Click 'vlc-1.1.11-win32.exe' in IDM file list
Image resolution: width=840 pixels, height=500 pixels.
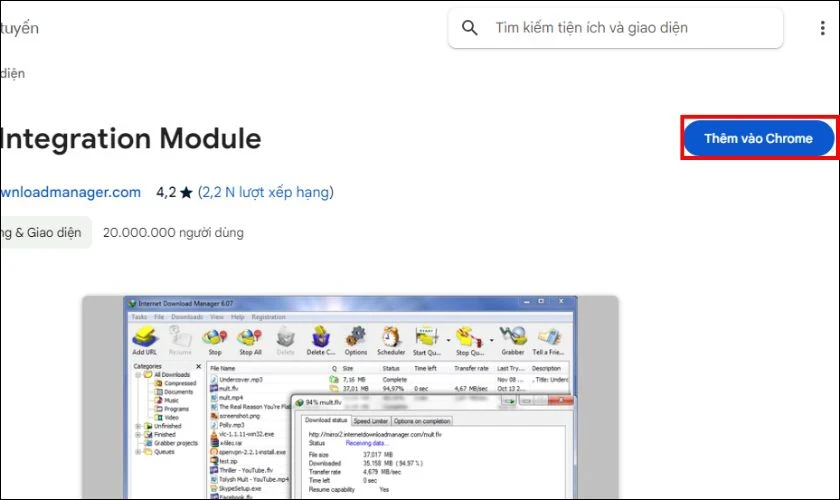242,434
